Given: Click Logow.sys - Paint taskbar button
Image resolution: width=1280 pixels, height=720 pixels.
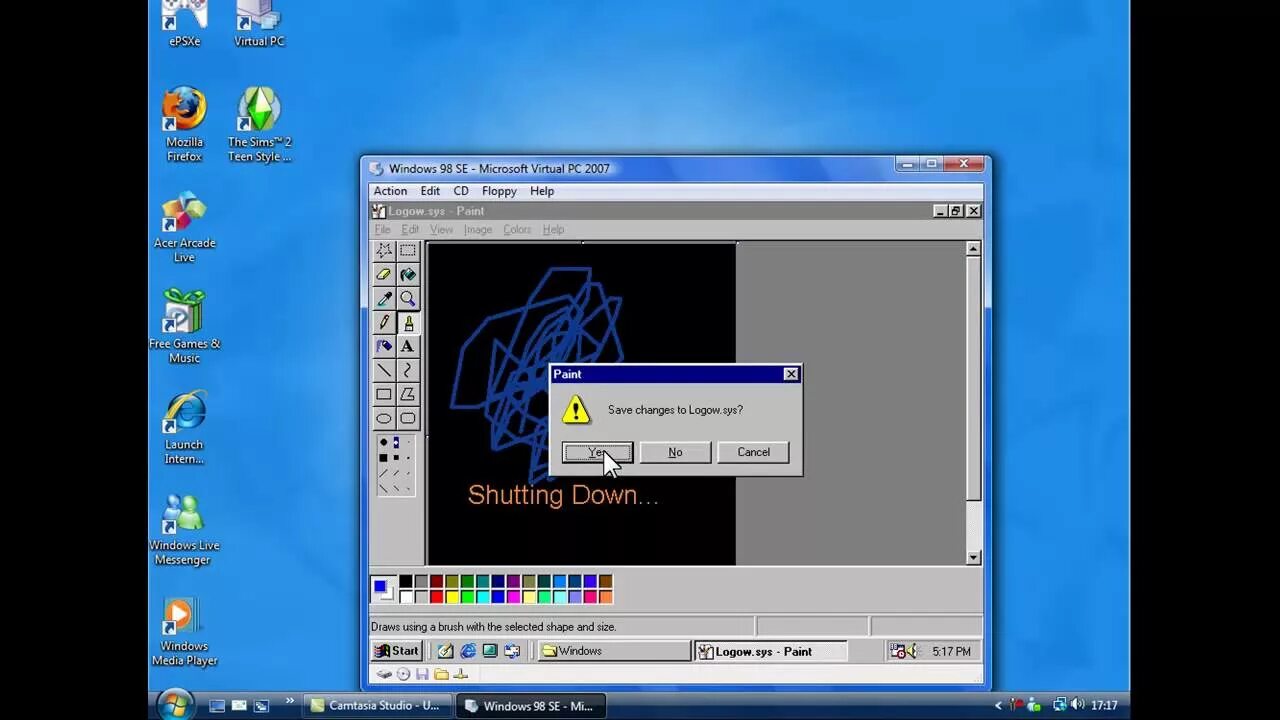Looking at the screenshot, I should pos(770,651).
